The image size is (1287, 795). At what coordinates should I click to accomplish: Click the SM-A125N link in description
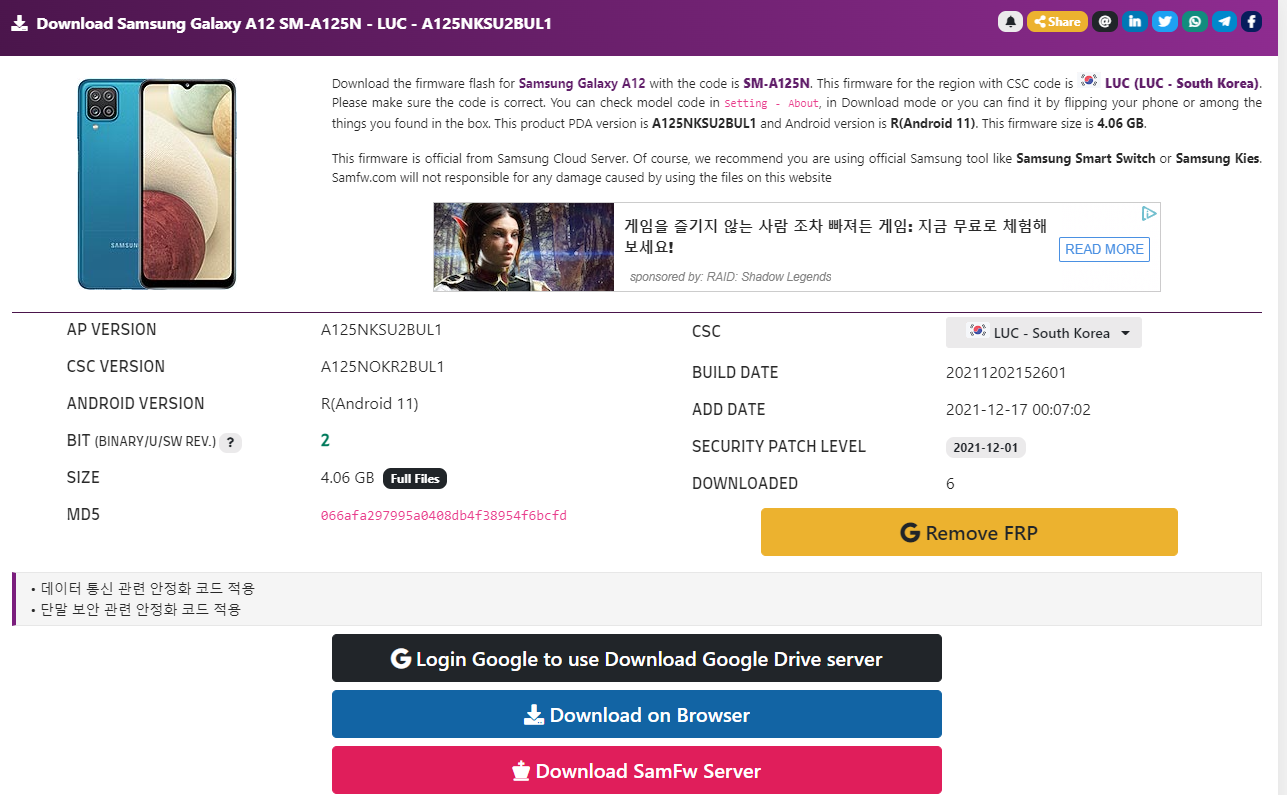pyautogui.click(x=777, y=83)
